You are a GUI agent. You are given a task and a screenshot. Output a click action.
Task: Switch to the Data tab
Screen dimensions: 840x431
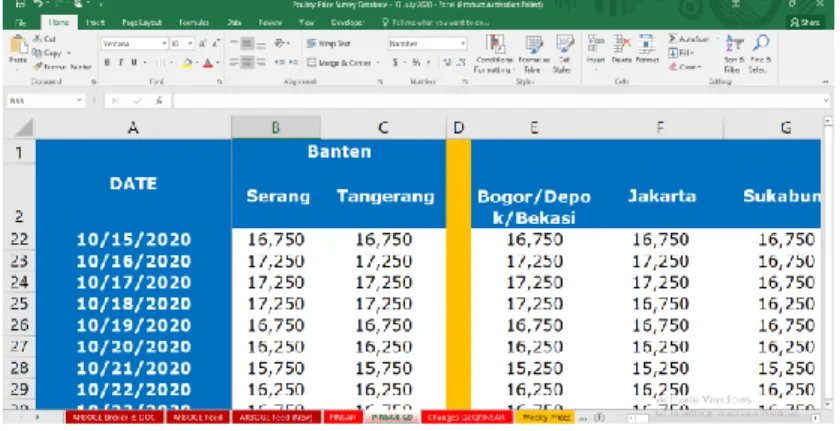pyautogui.click(x=234, y=22)
